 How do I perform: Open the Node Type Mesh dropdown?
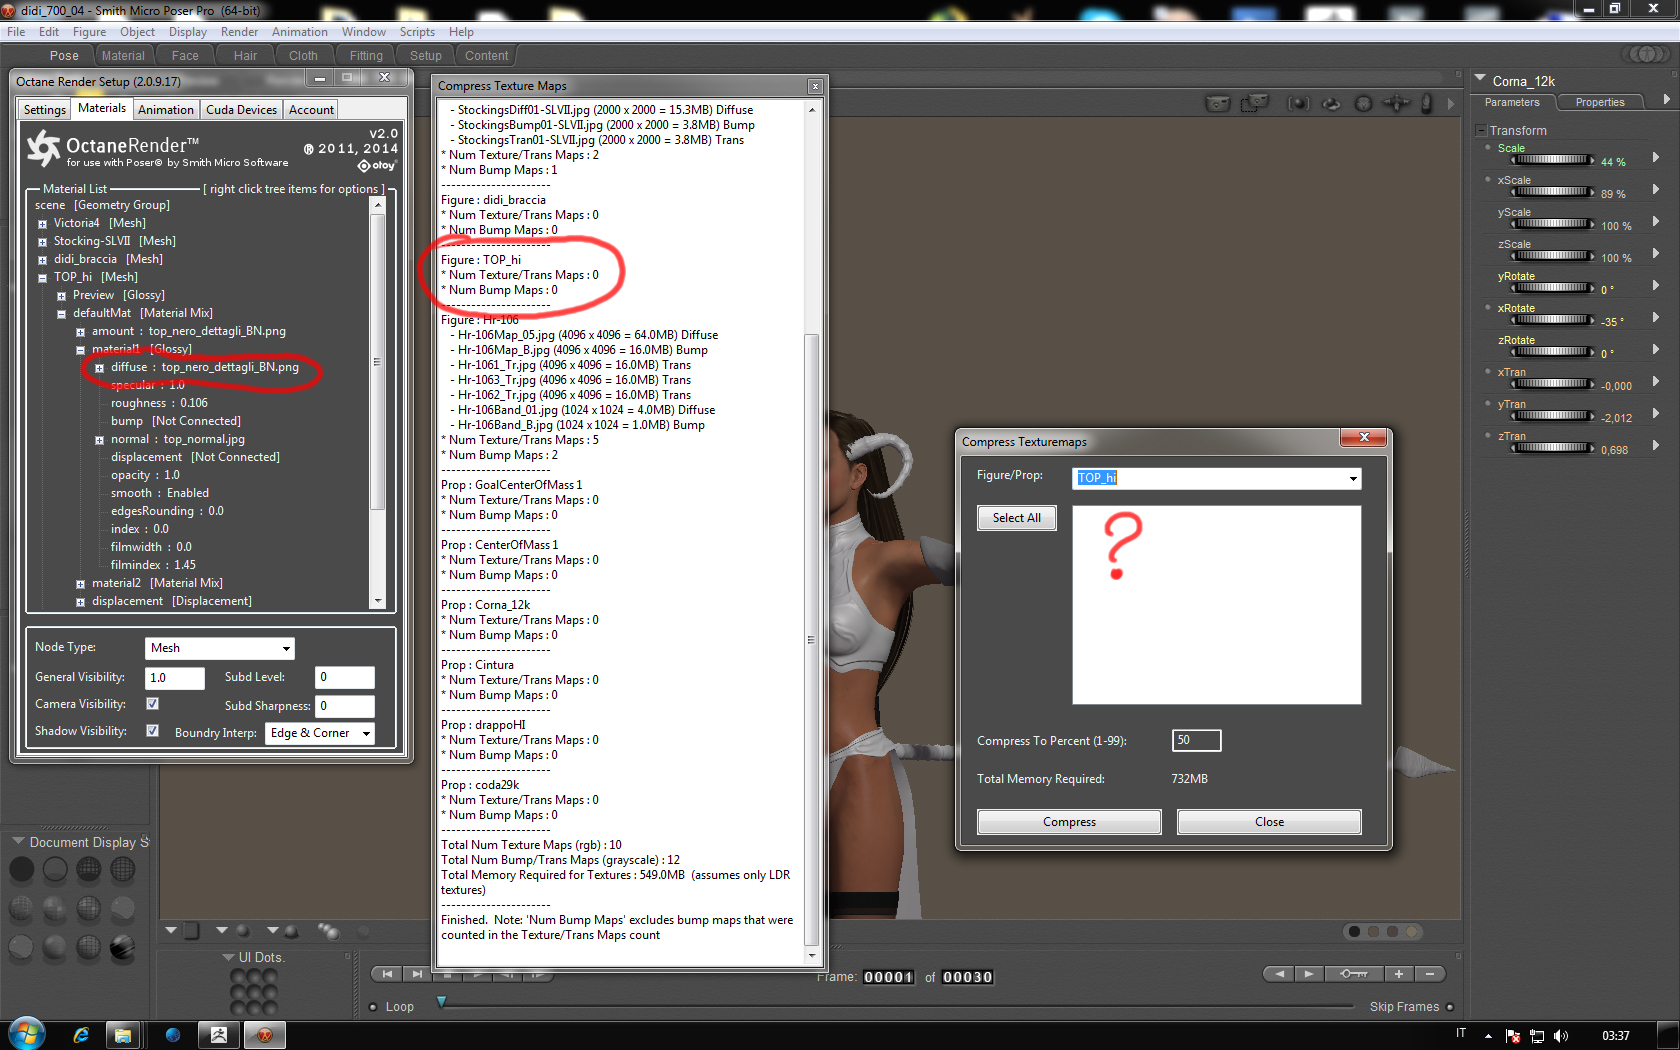pos(220,648)
